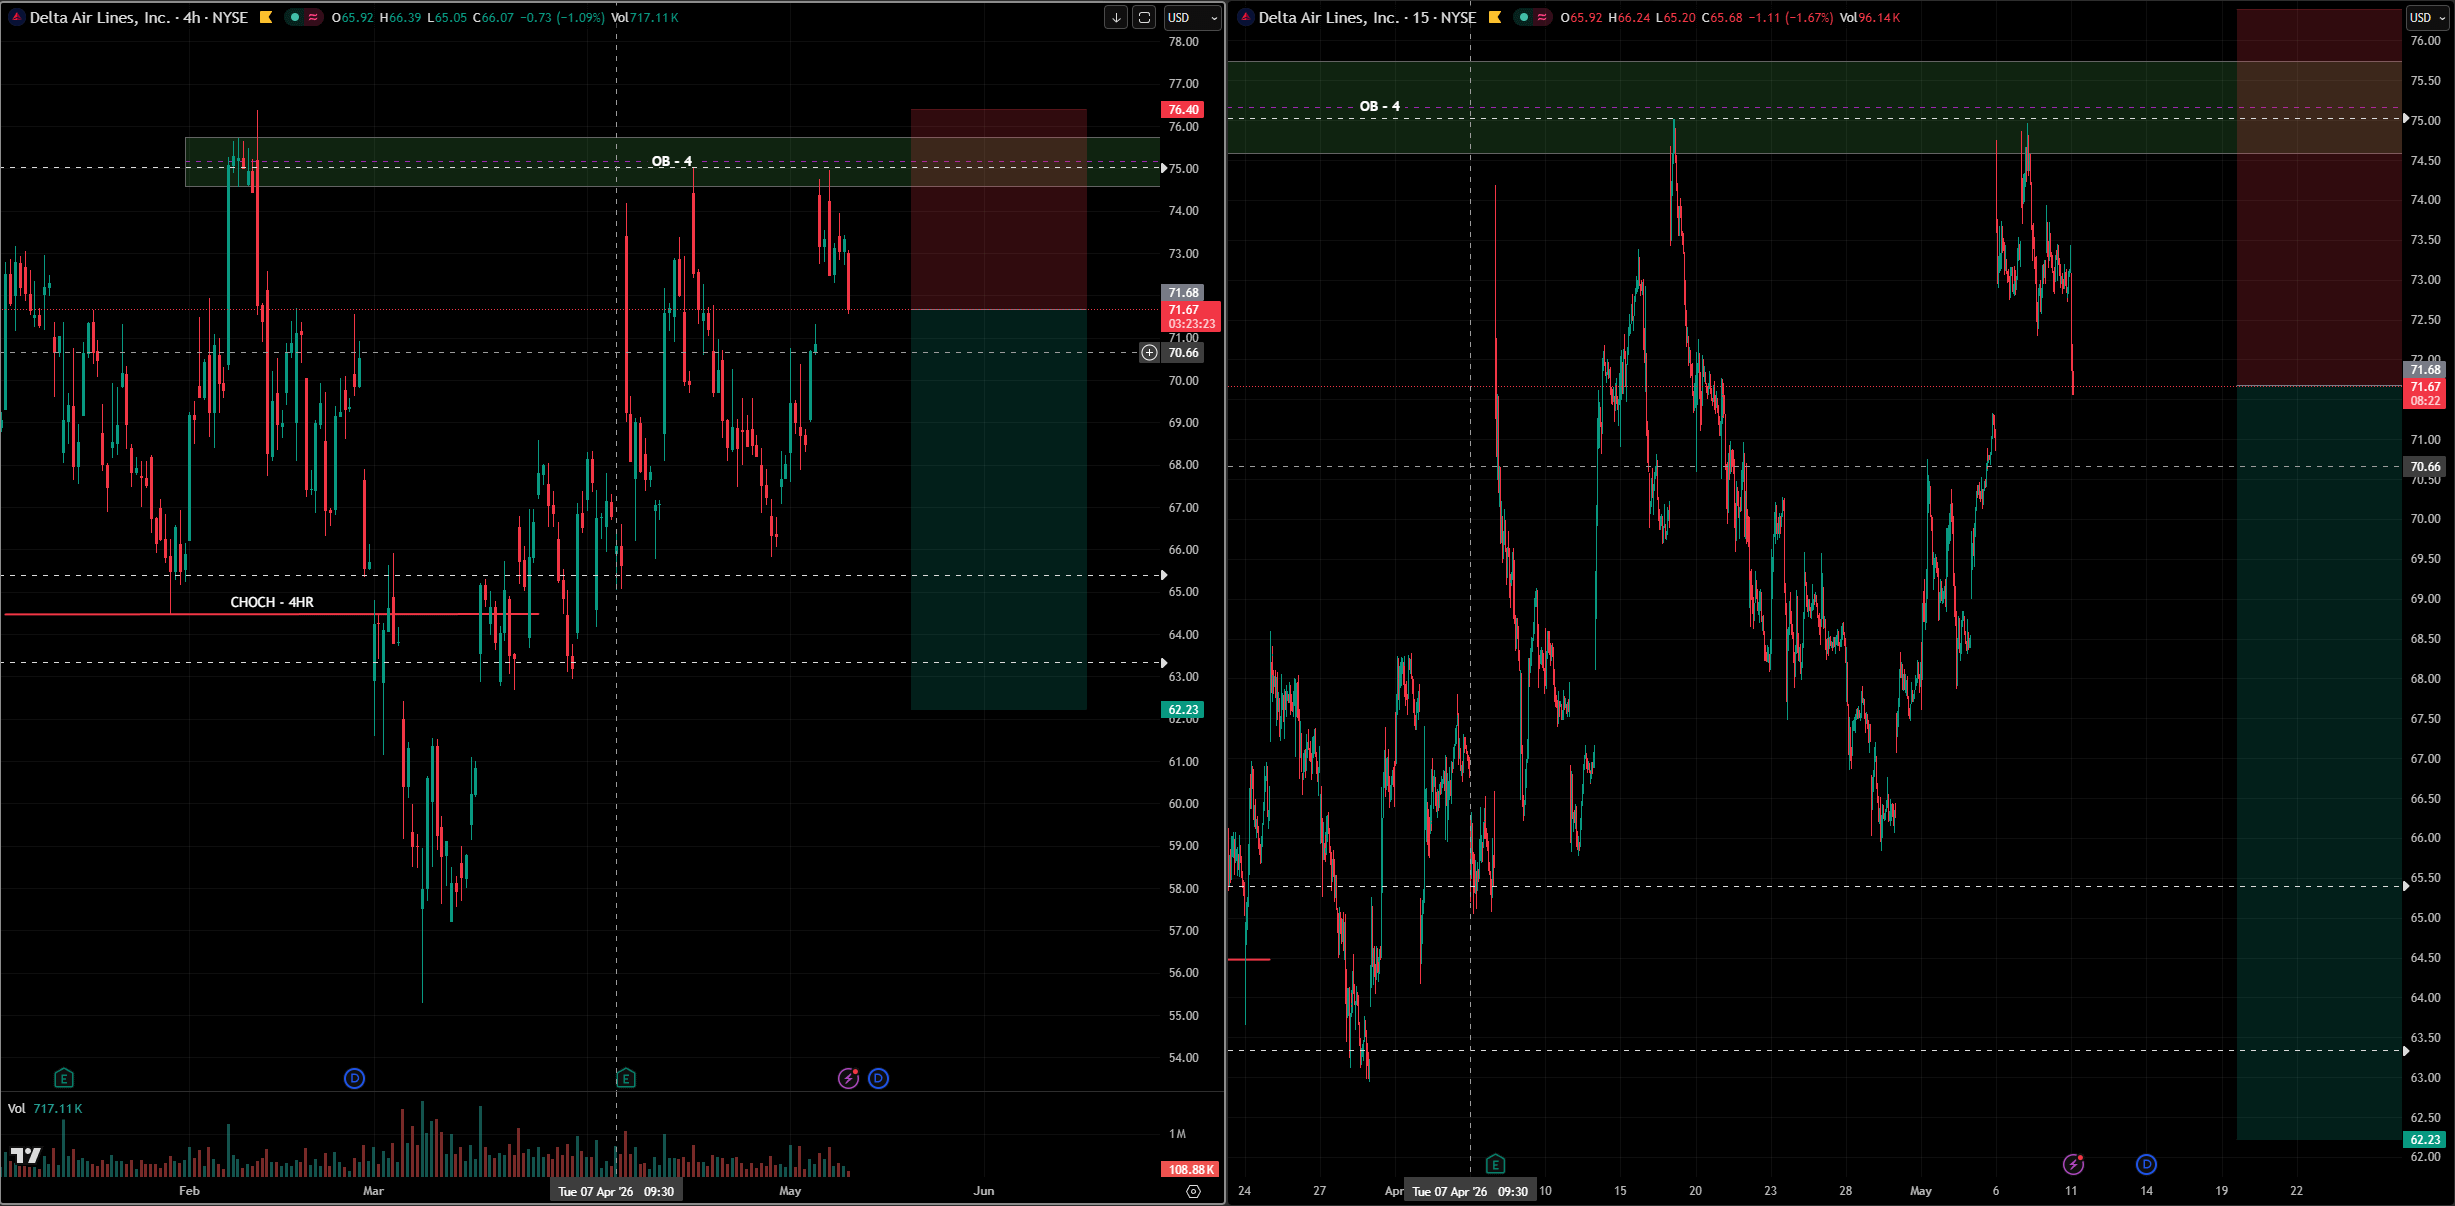Screen dimensions: 2455x1206
Task: Click the 4h chart date label Tue 07 Apr '26
Action: (616, 1191)
